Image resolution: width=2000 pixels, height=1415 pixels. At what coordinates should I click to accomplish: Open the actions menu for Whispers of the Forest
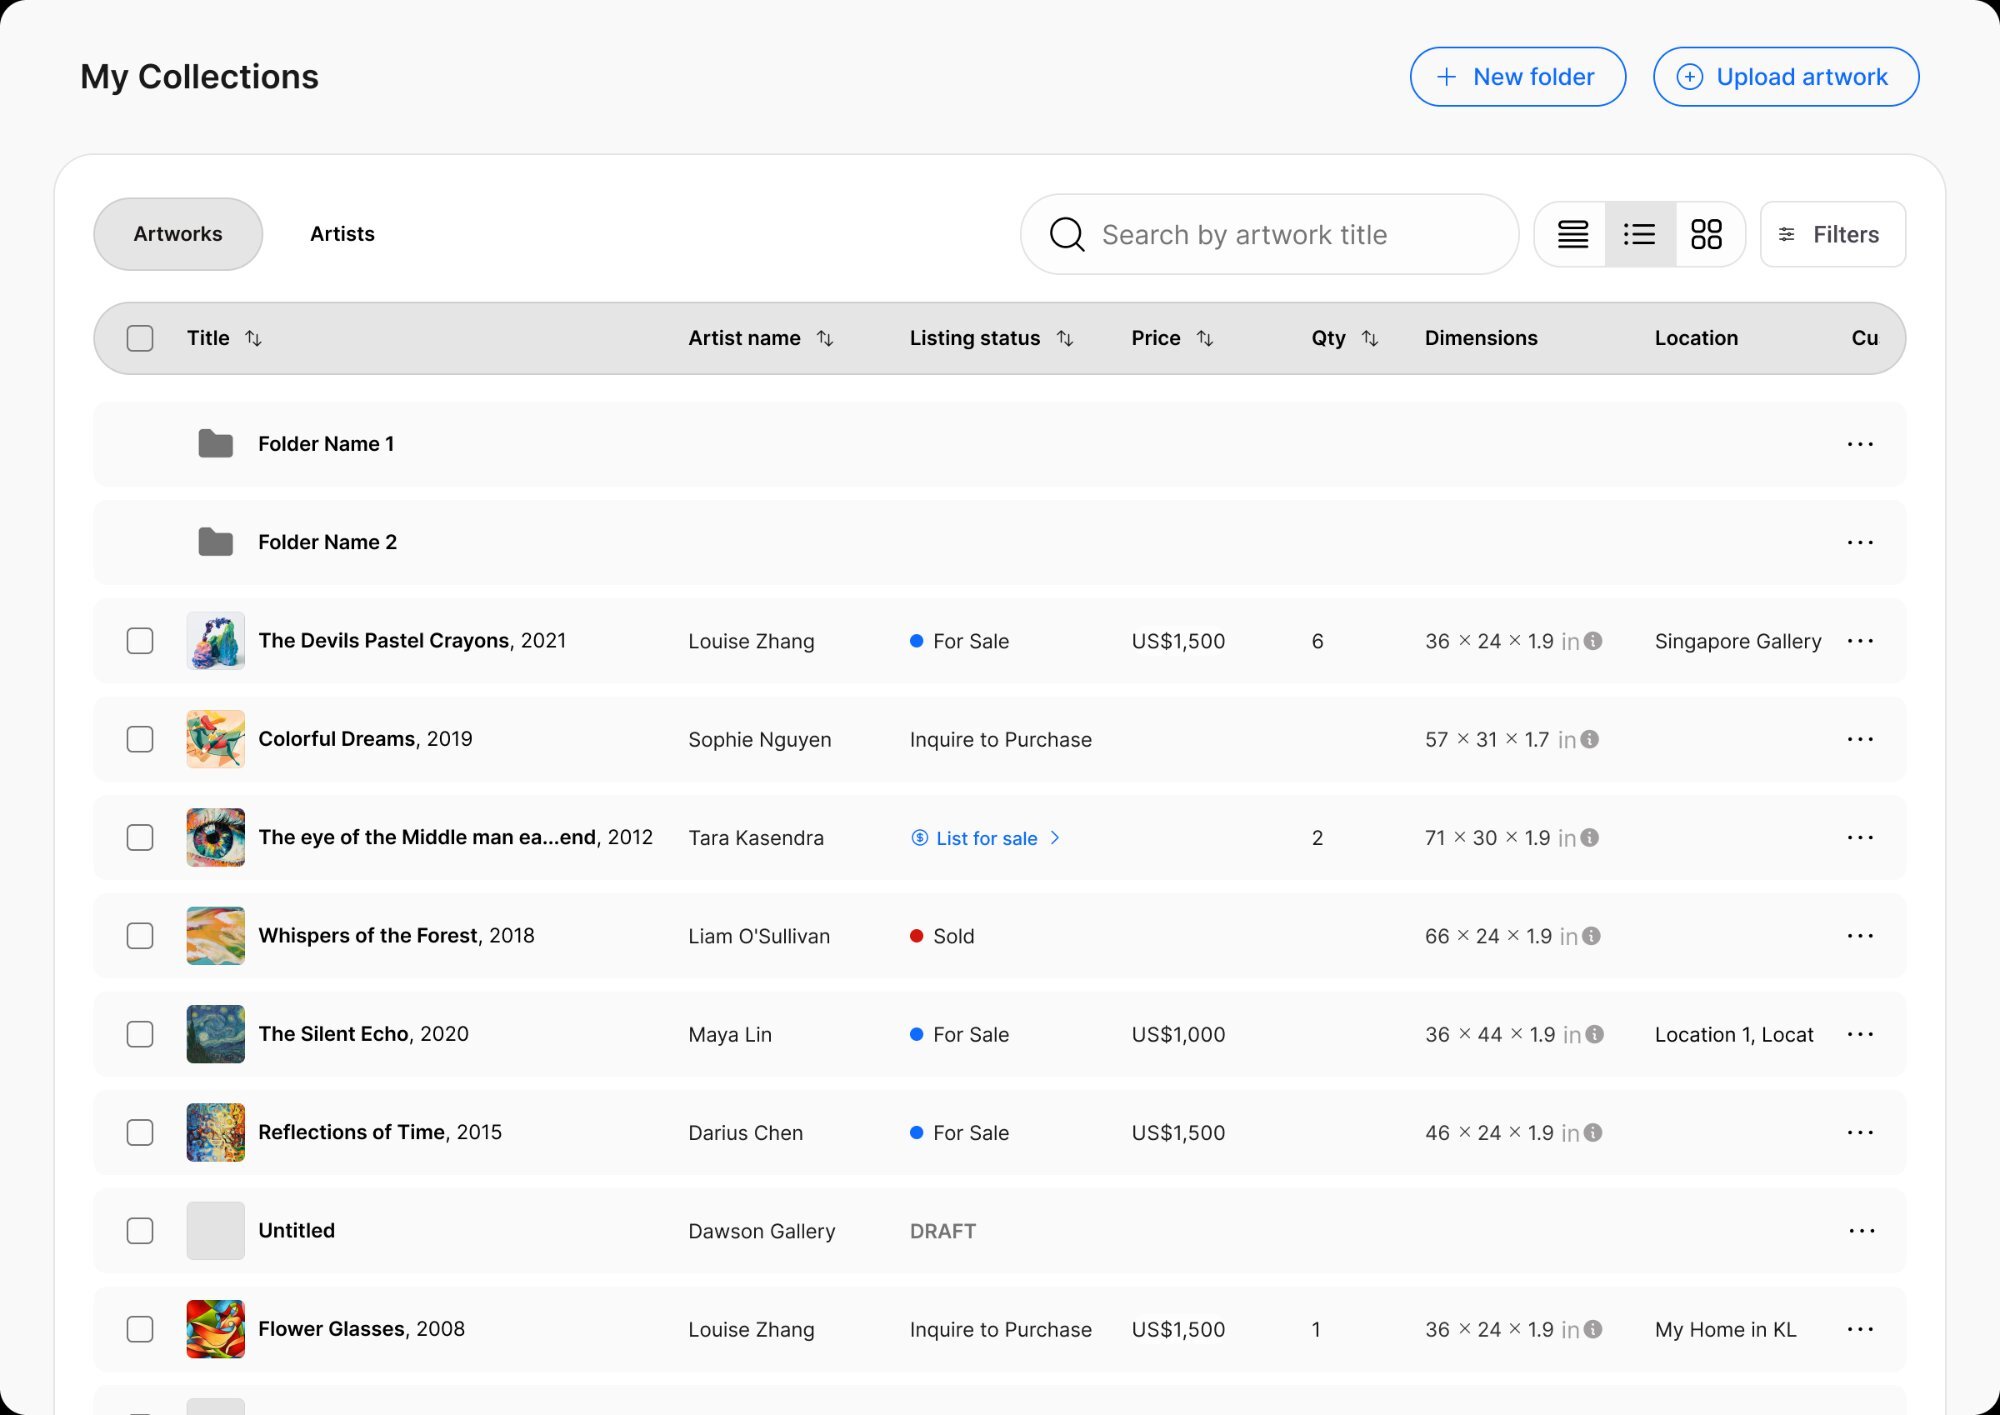(1859, 936)
